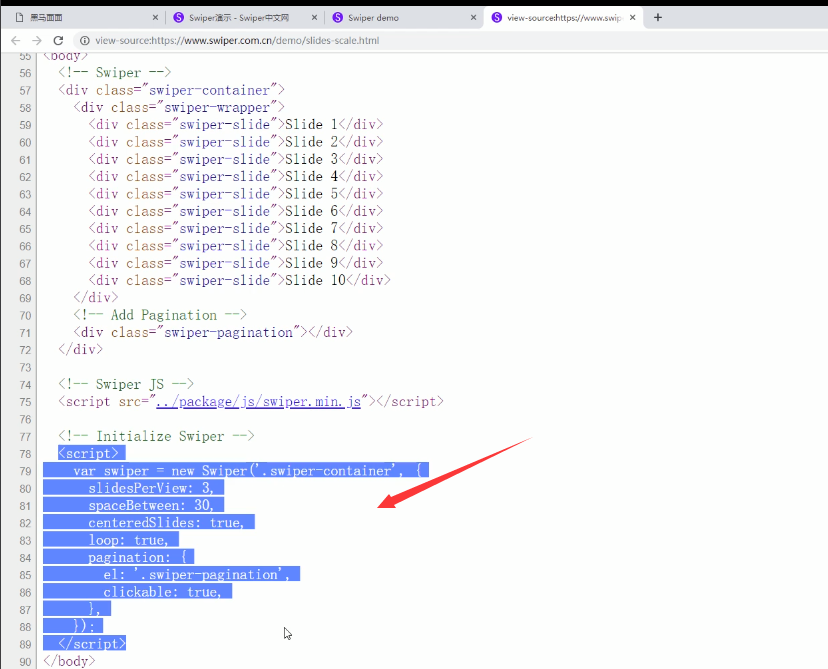This screenshot has width=828, height=669.
Task: Click the Slide 5 text
Action: 312,194
